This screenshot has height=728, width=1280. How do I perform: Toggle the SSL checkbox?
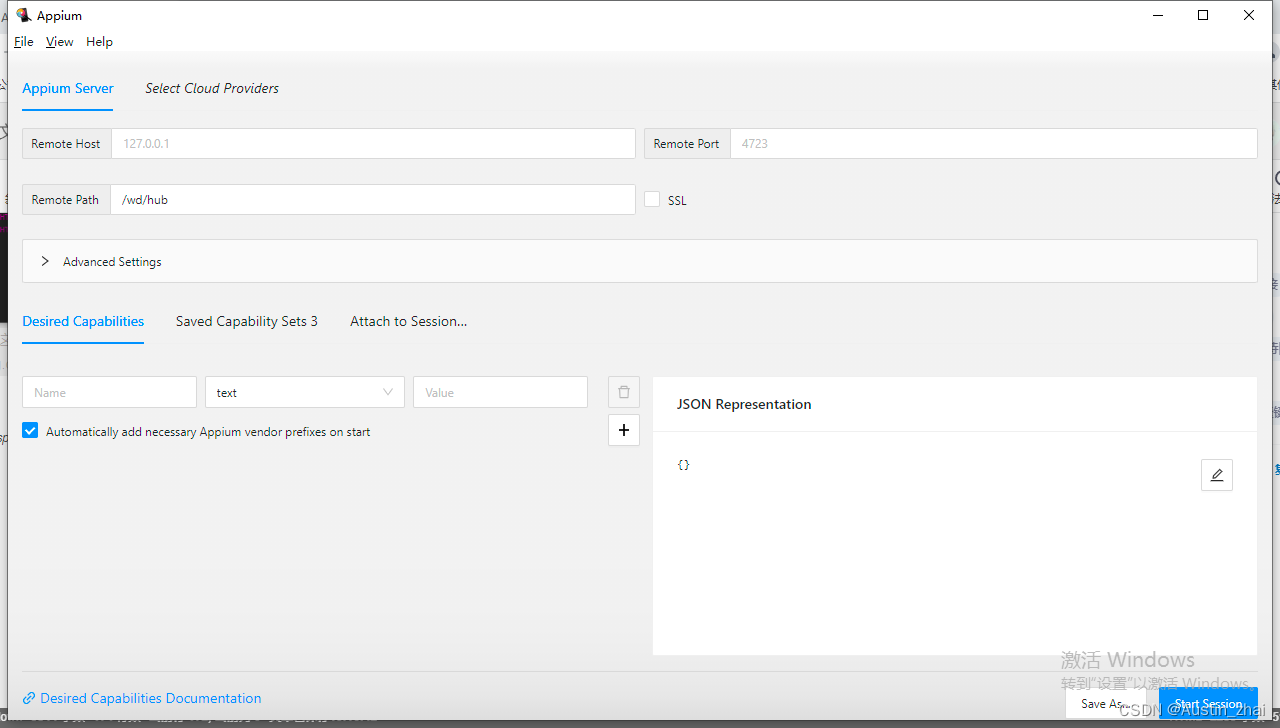click(x=652, y=199)
